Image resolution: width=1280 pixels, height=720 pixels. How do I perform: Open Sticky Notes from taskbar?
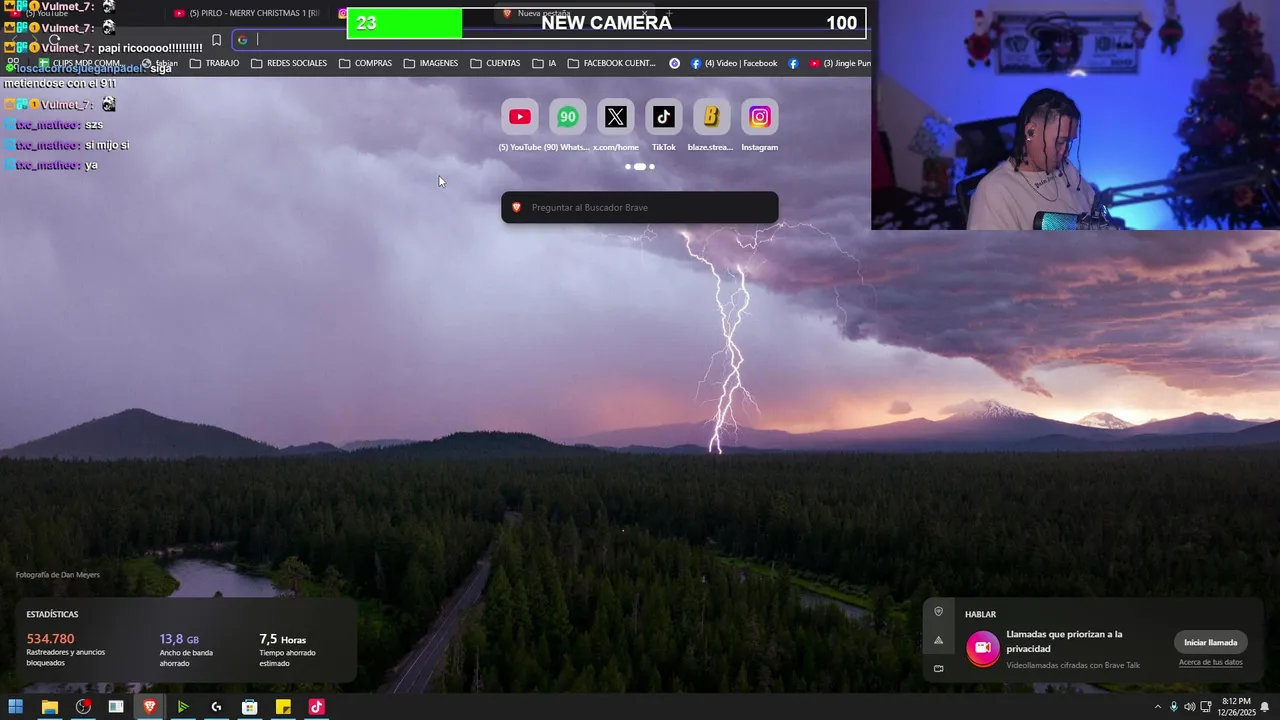(x=283, y=707)
